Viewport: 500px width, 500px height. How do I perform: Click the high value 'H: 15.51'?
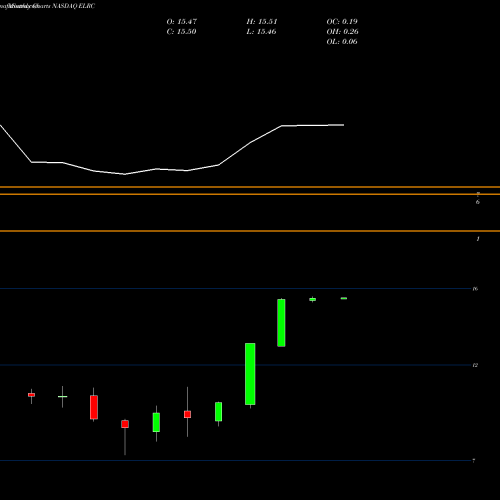point(262,22)
